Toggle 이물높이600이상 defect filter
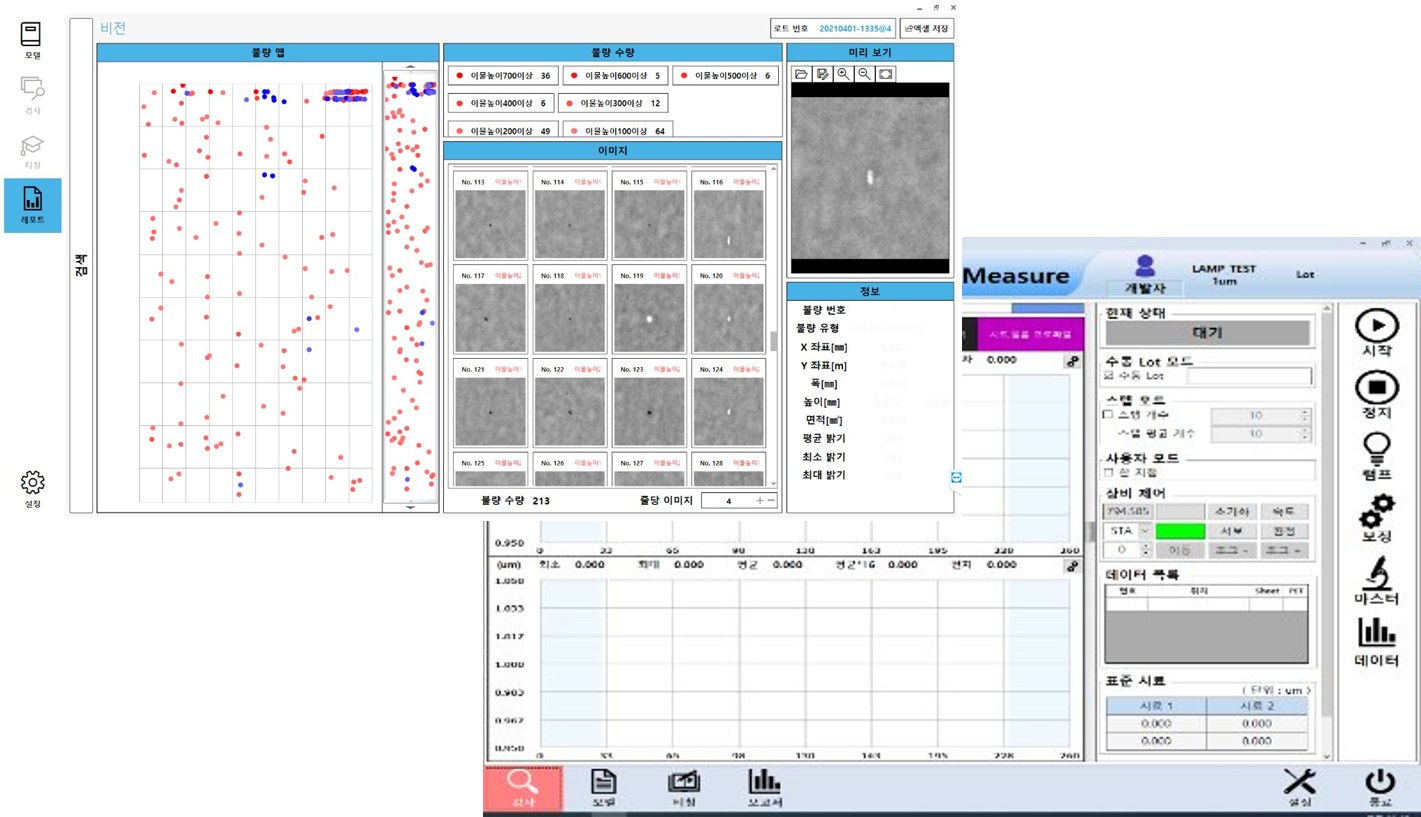Image resolution: width=1421 pixels, height=817 pixels. tap(614, 75)
